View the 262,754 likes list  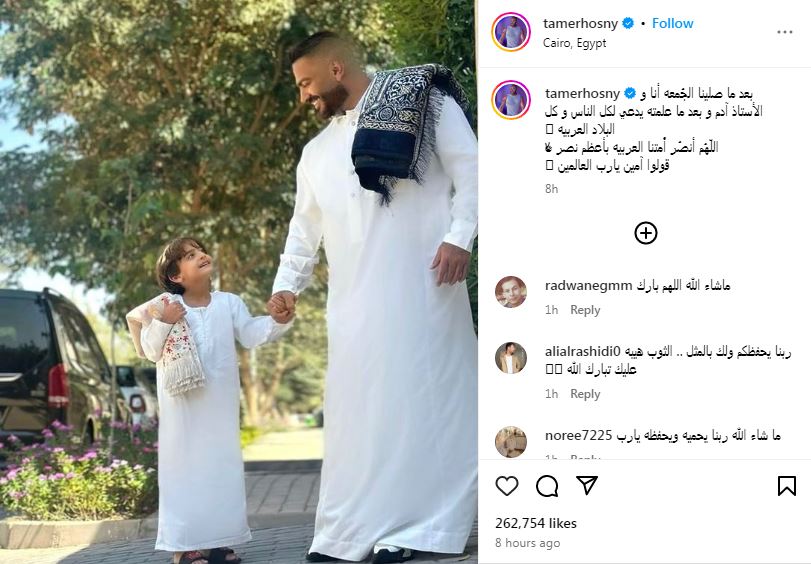point(535,523)
